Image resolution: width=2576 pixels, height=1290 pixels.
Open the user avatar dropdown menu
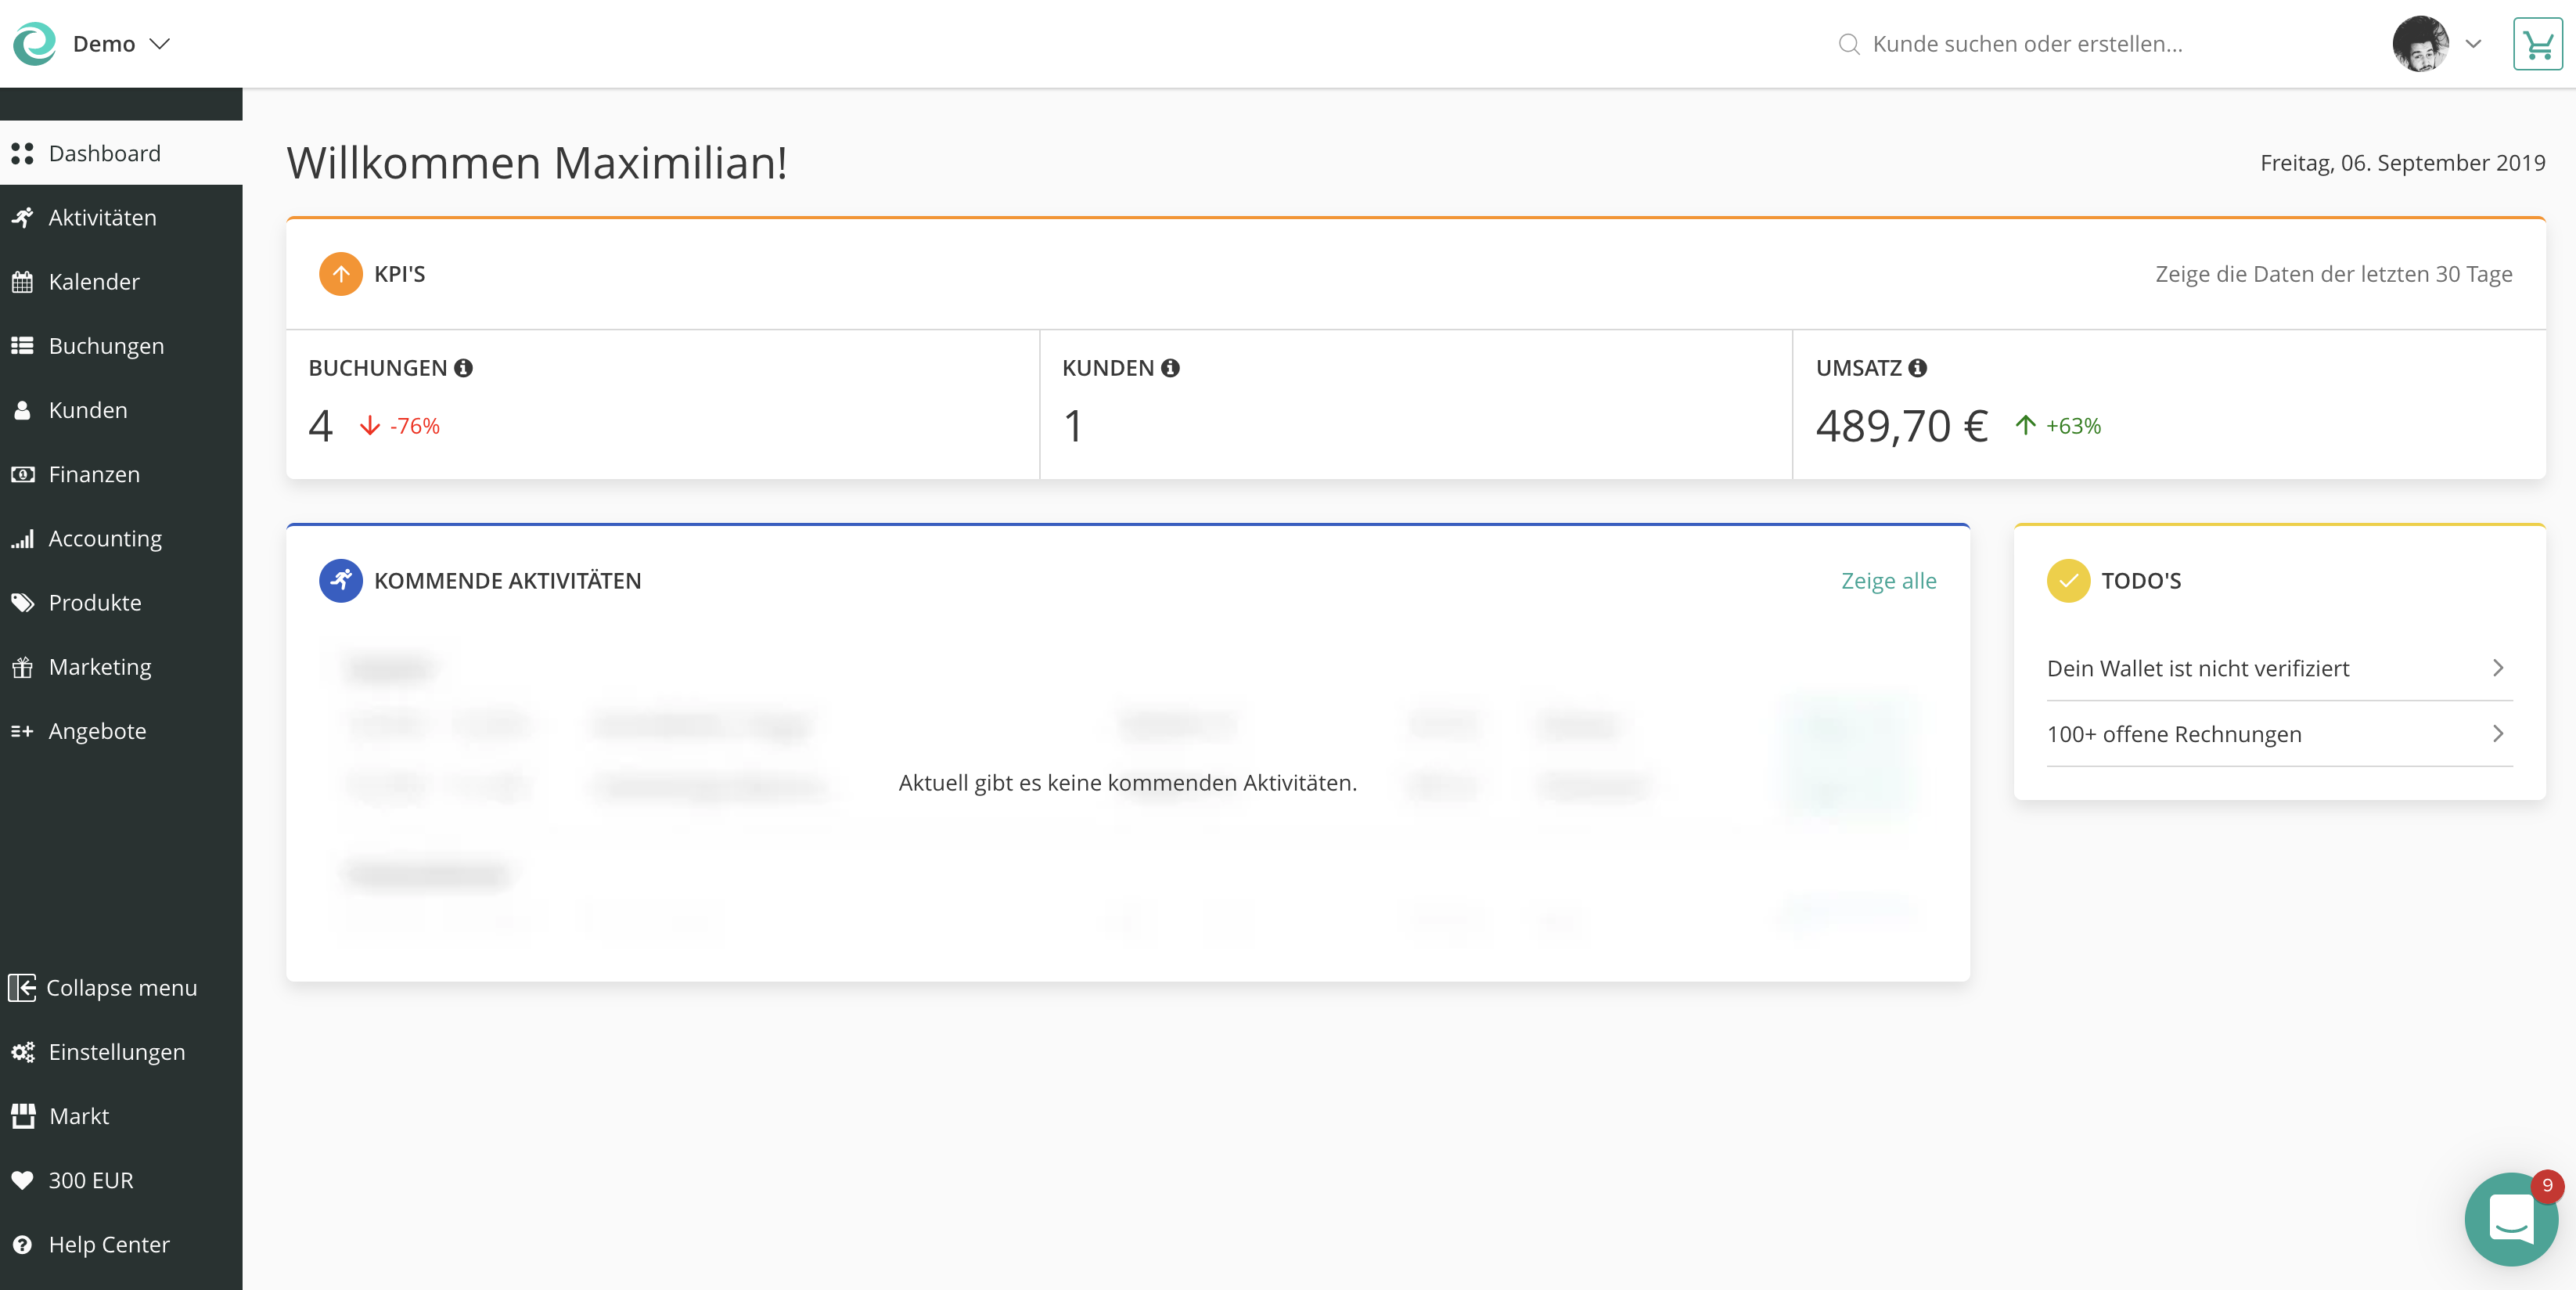pyautogui.click(x=2473, y=44)
